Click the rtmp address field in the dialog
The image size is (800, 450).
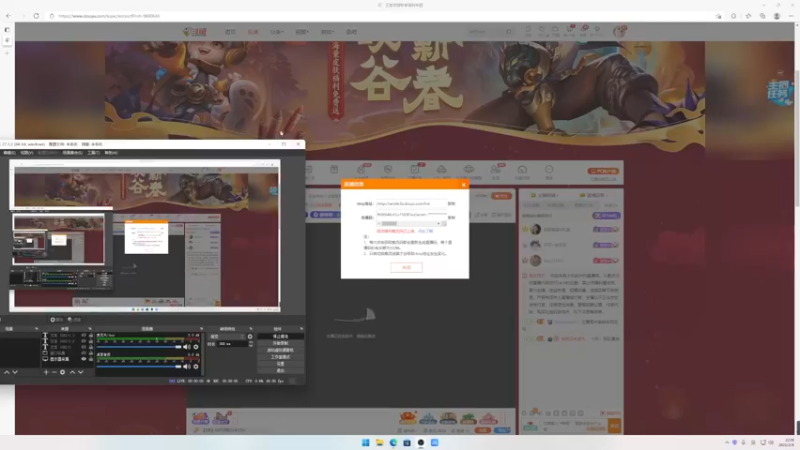pyautogui.click(x=411, y=204)
